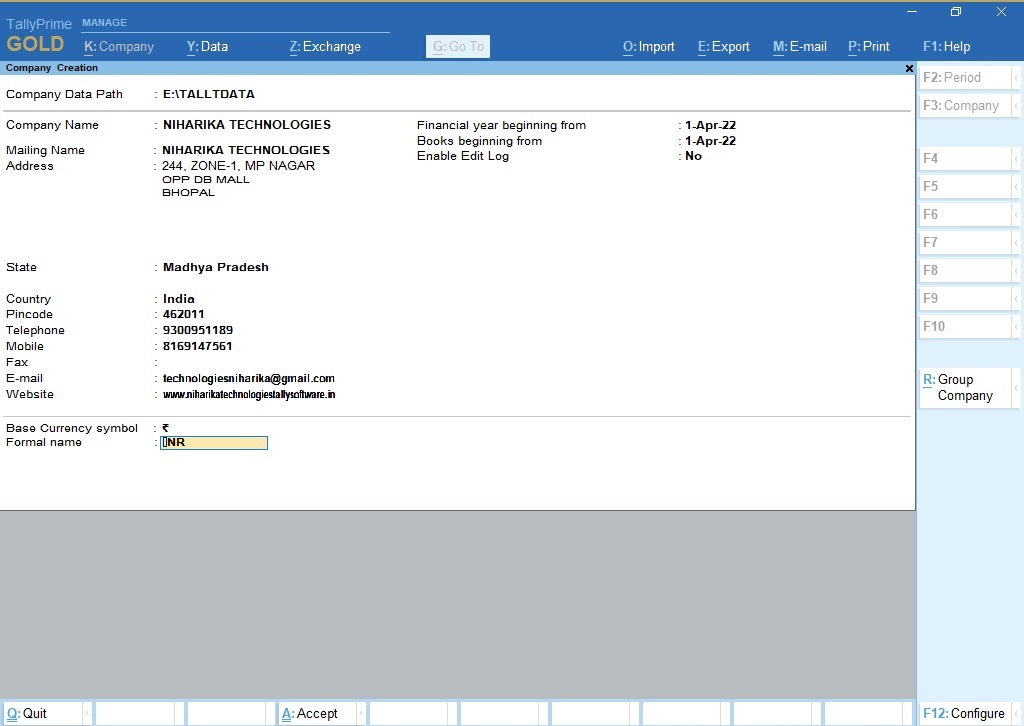The image size is (1024, 726).
Task: Select the Country value India
Action: 178,298
